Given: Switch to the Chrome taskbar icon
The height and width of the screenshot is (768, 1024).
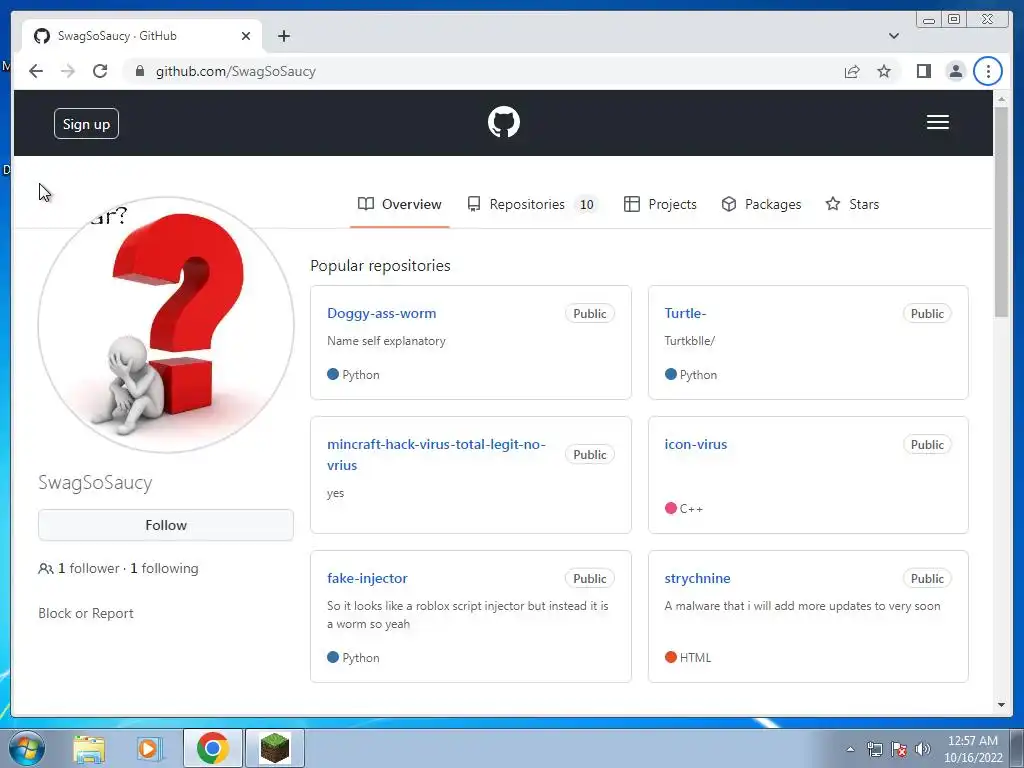Looking at the screenshot, I should click(x=212, y=748).
